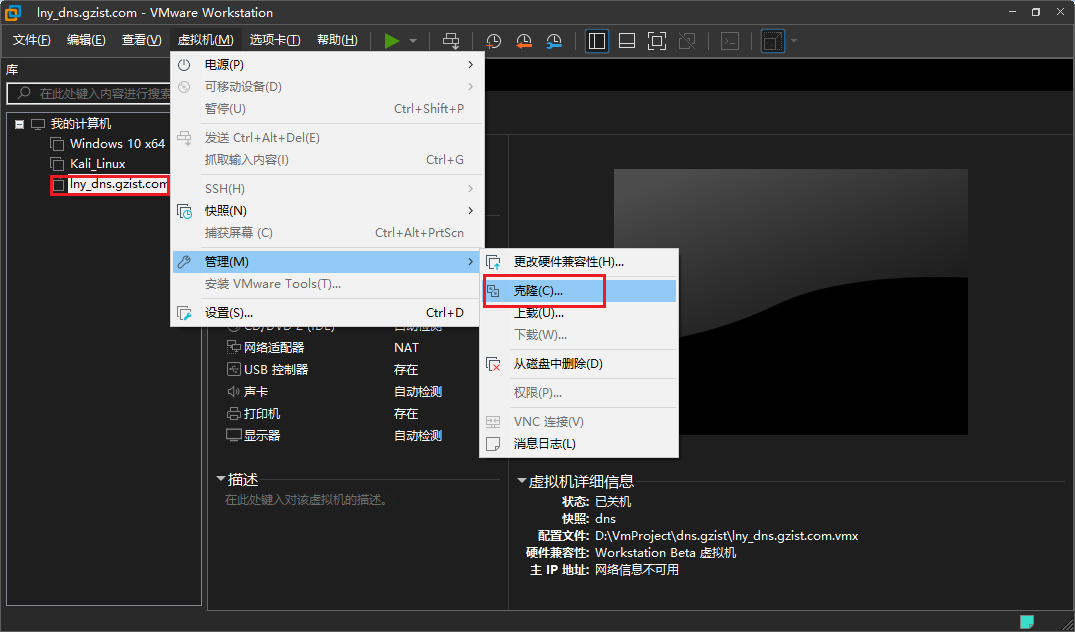
Task: Open the 文件(F) menu
Action: [32, 40]
